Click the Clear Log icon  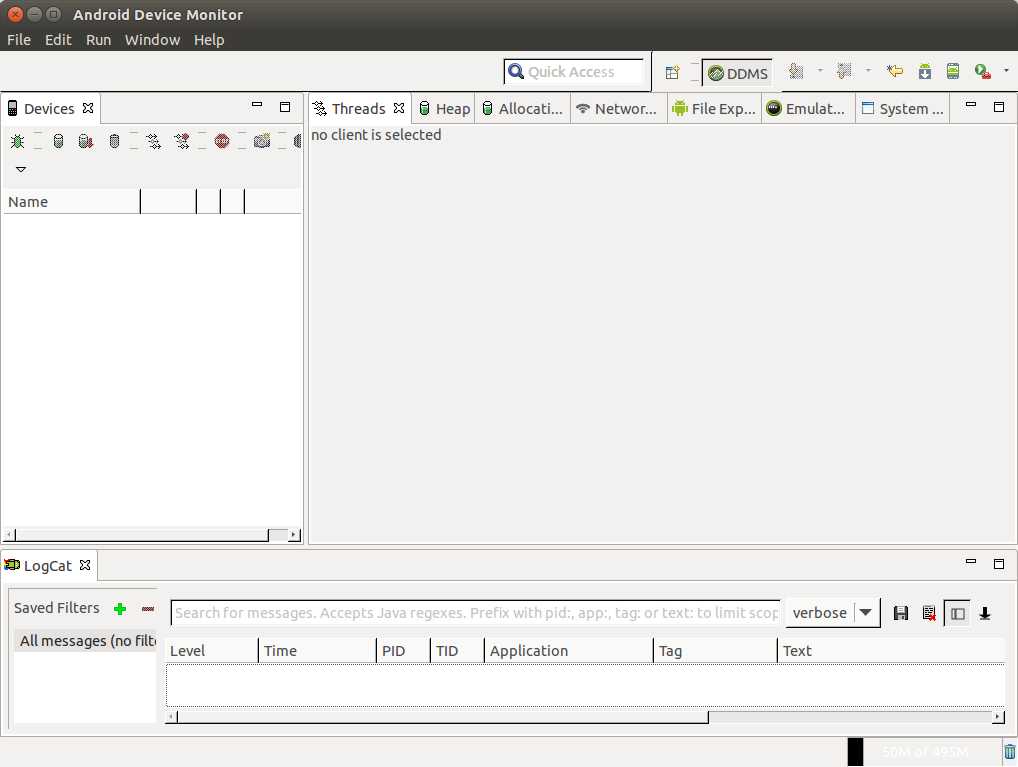(x=929, y=613)
